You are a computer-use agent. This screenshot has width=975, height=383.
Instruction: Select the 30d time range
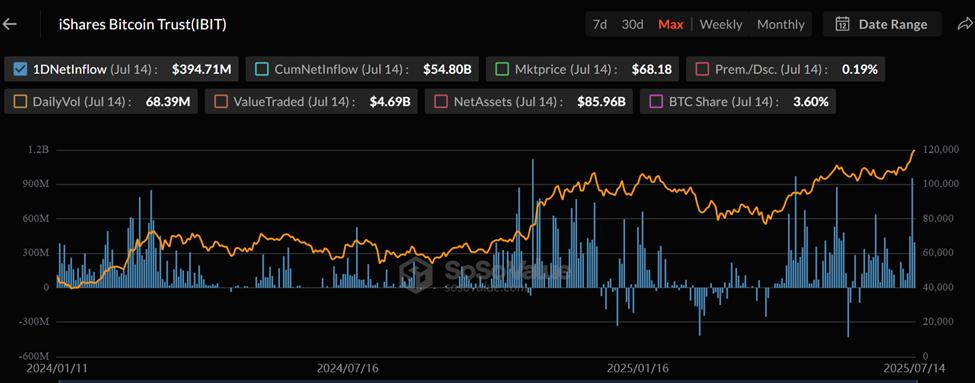(632, 24)
